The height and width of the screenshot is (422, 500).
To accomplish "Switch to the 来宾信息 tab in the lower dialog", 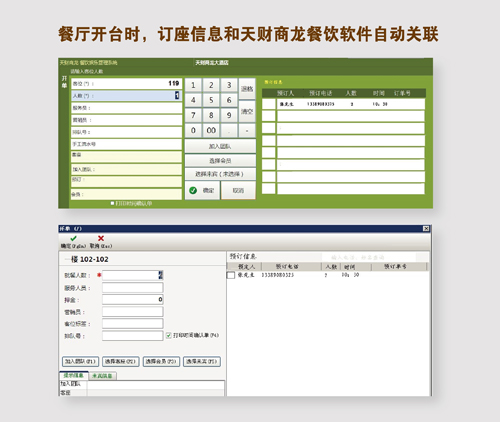I will (102, 376).
